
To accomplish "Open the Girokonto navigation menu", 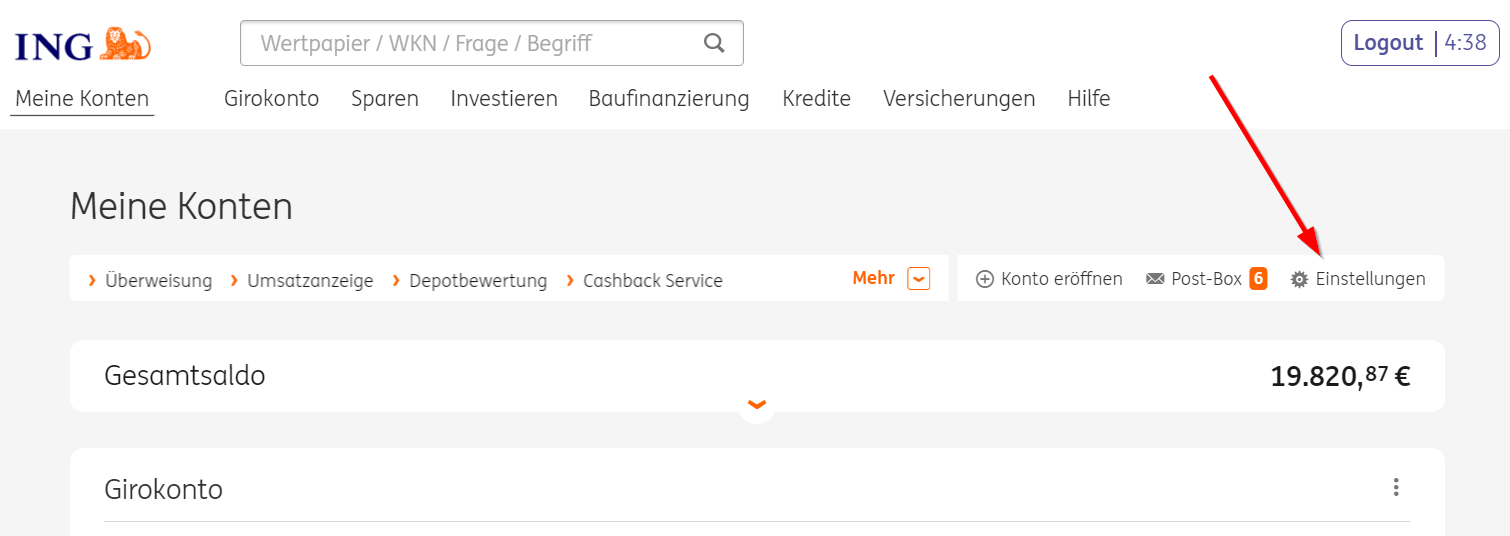I will tap(271, 99).
